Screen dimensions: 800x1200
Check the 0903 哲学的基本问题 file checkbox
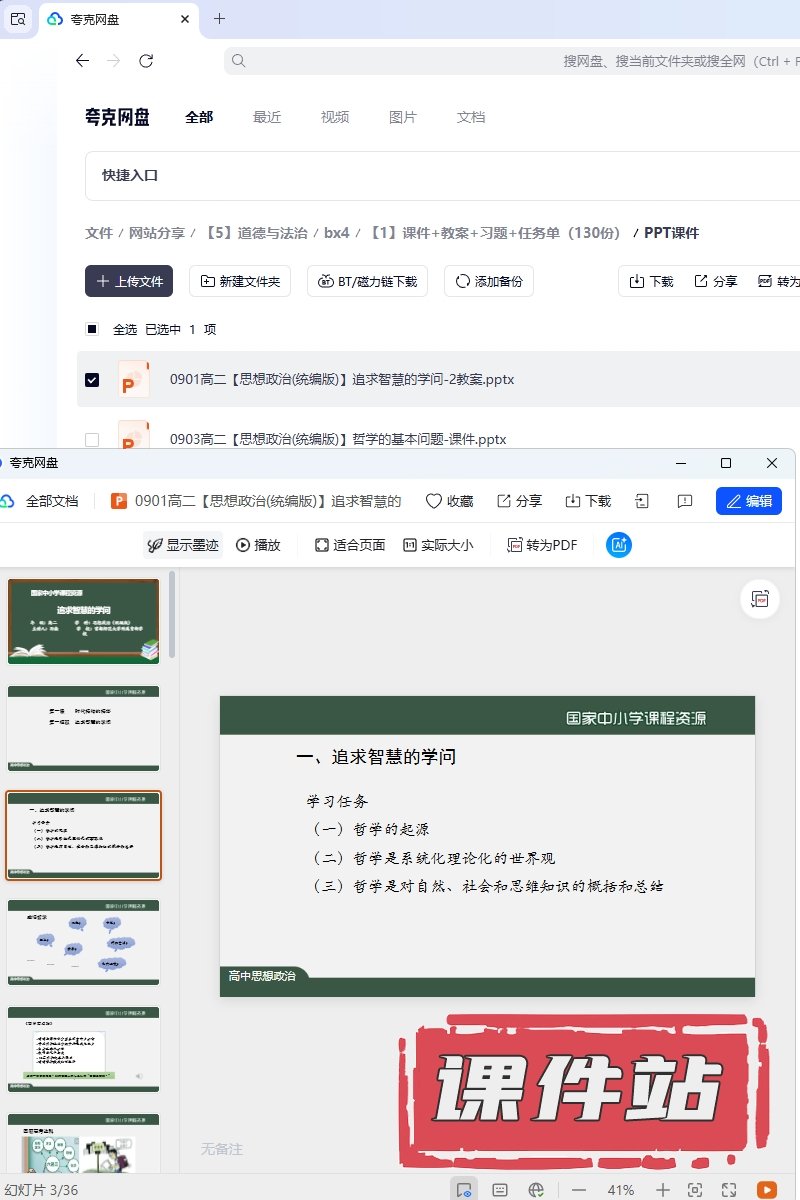tap(92, 439)
